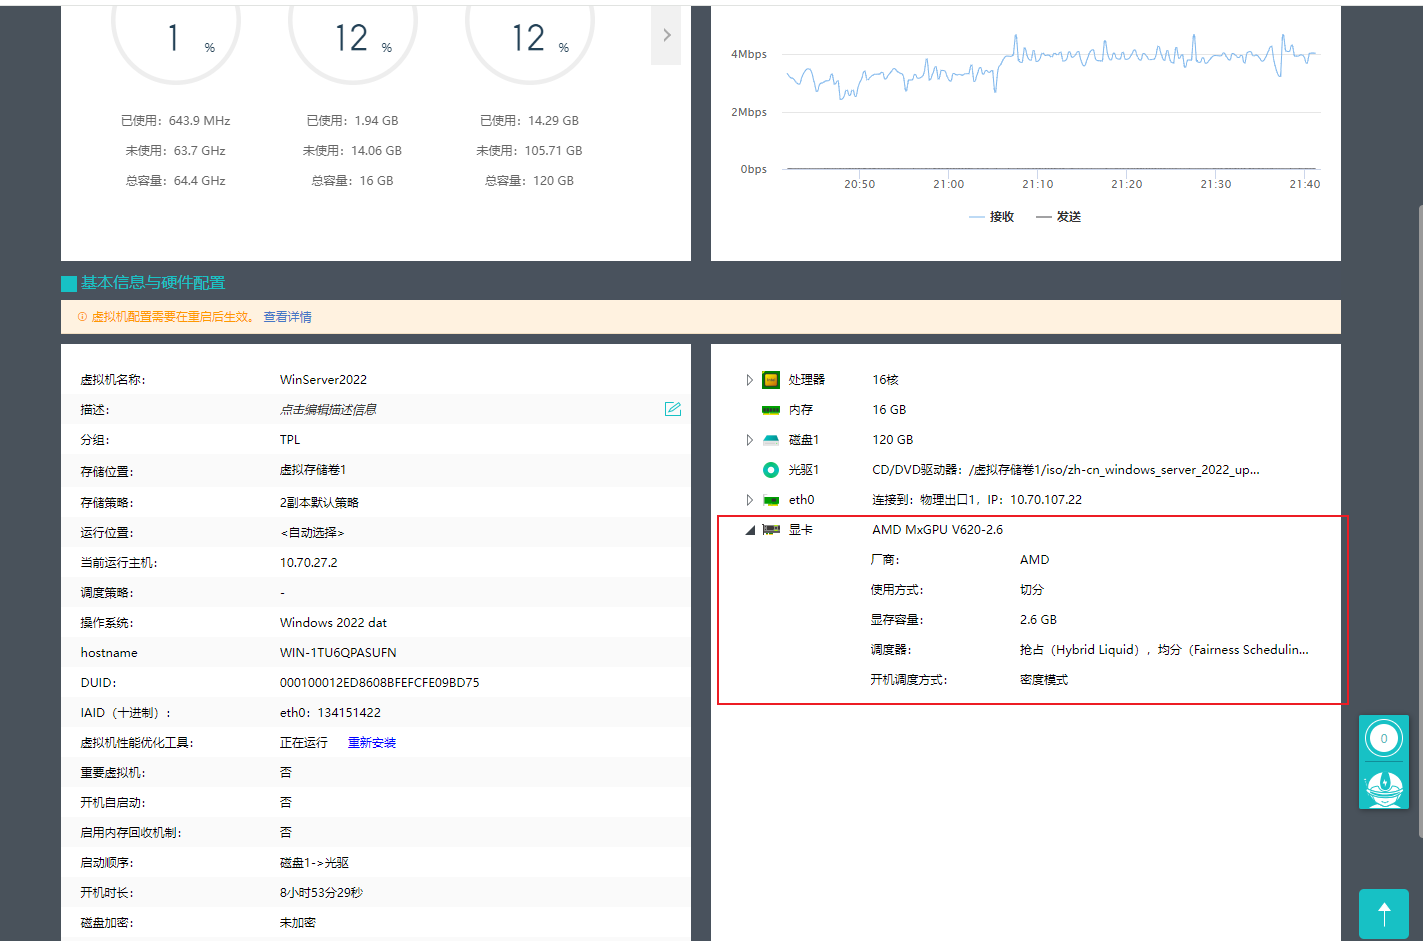
Task: Open the 查看详情 link in warning banner
Action: (287, 317)
